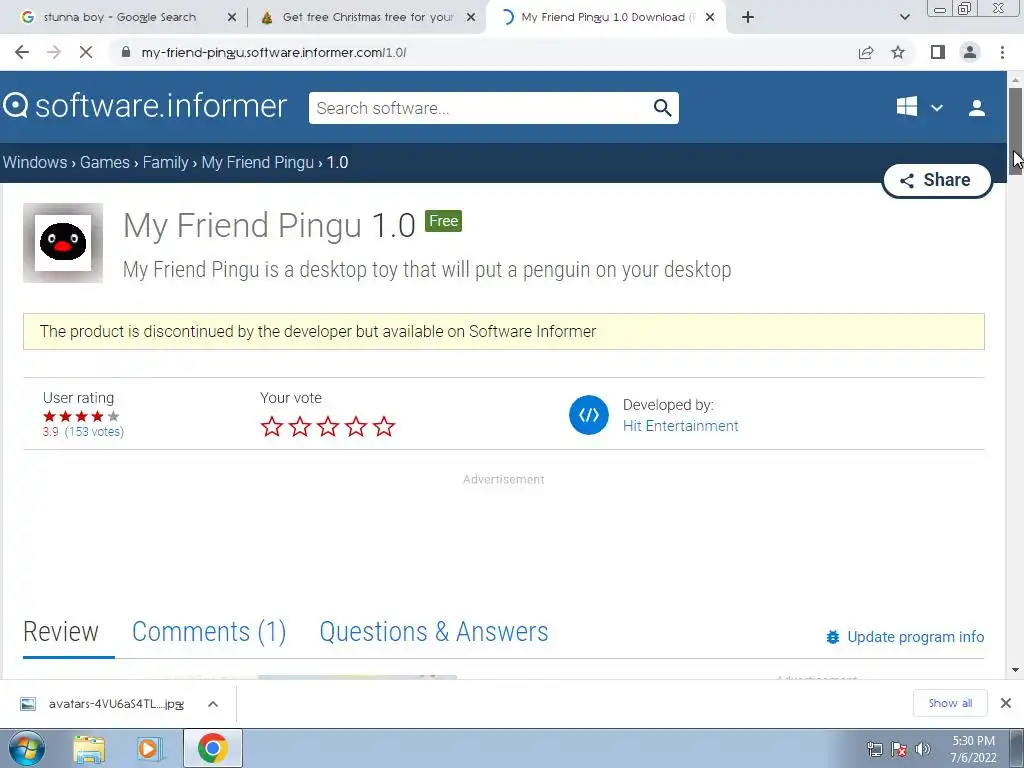Click the developer code icon
1024x768 pixels.
(588, 415)
